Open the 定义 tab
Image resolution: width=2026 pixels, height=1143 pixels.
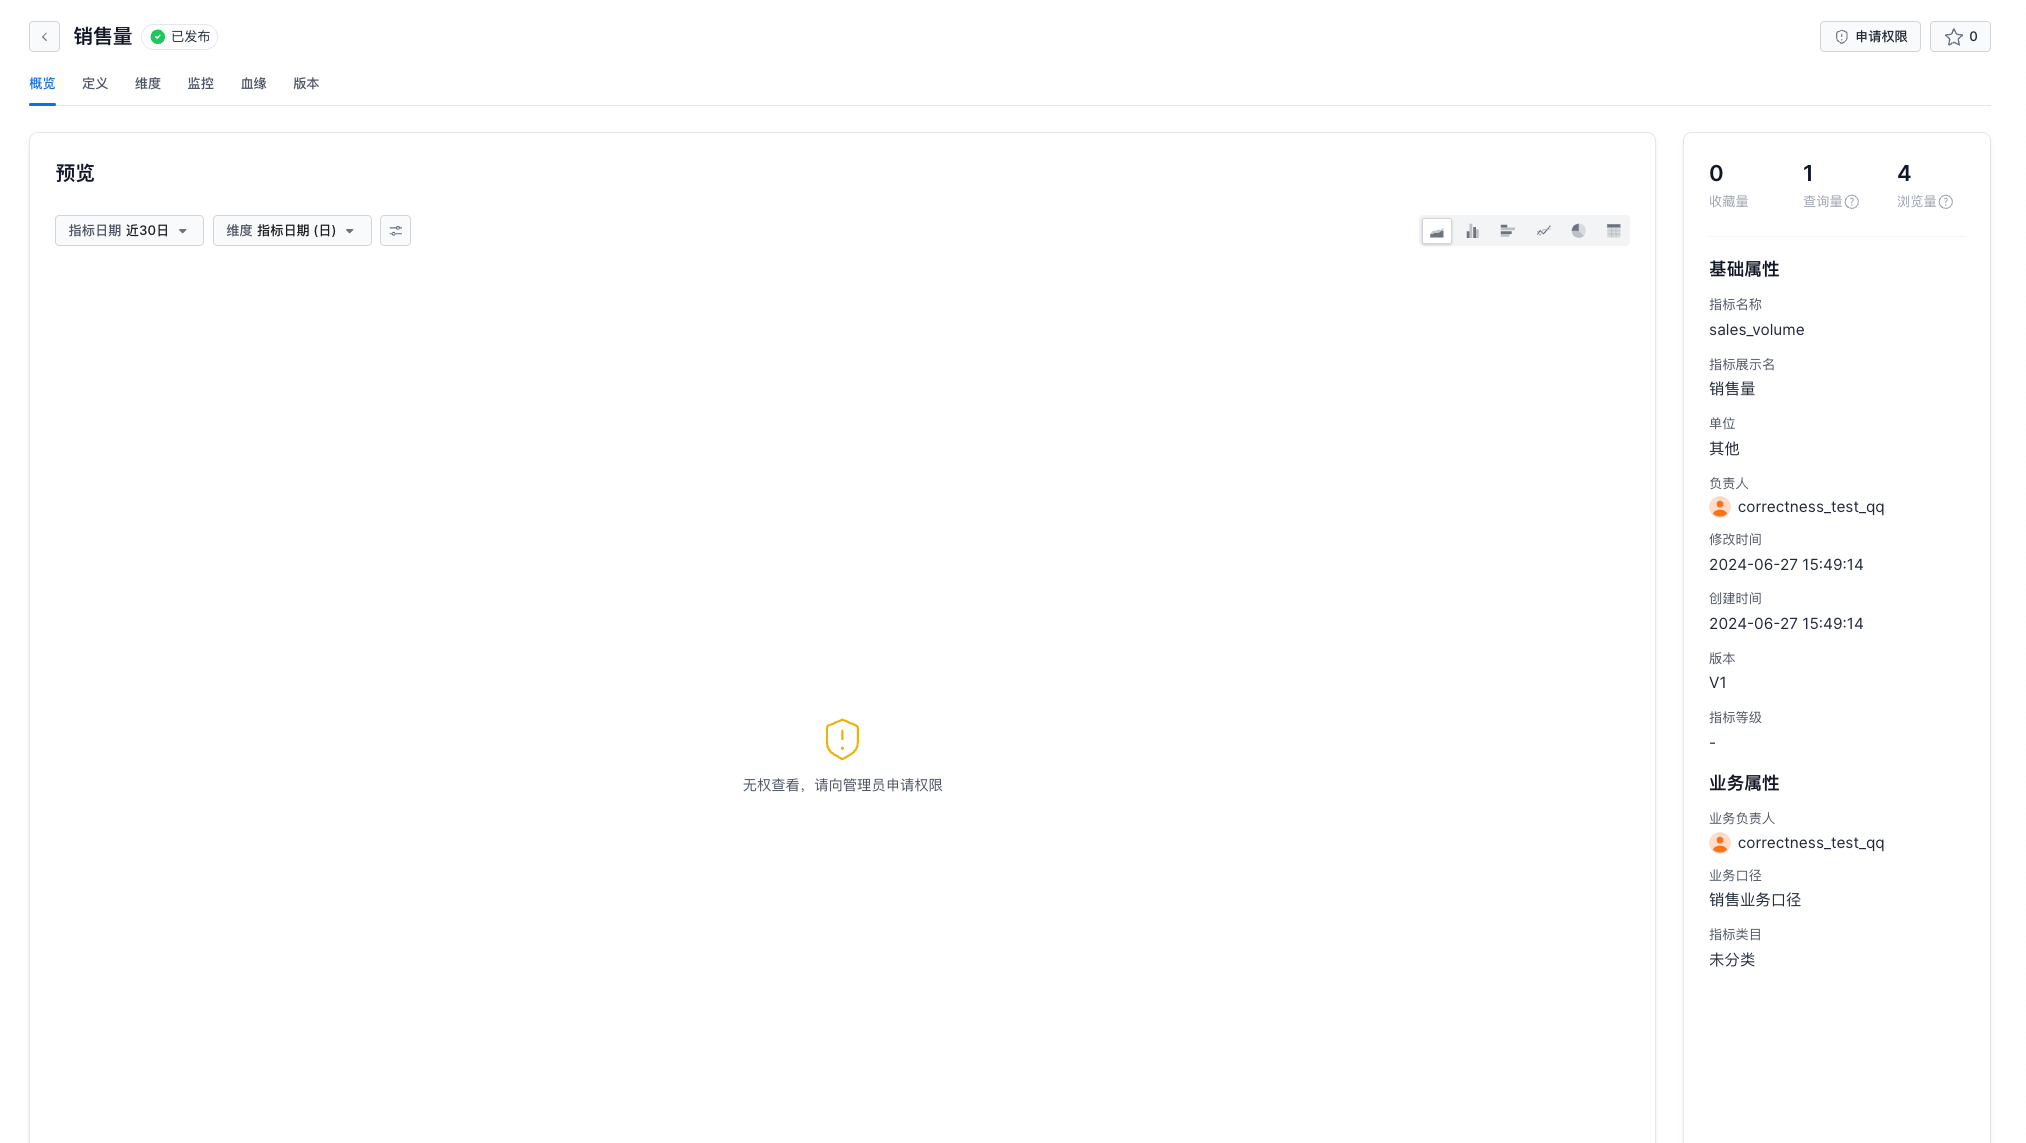[95, 84]
